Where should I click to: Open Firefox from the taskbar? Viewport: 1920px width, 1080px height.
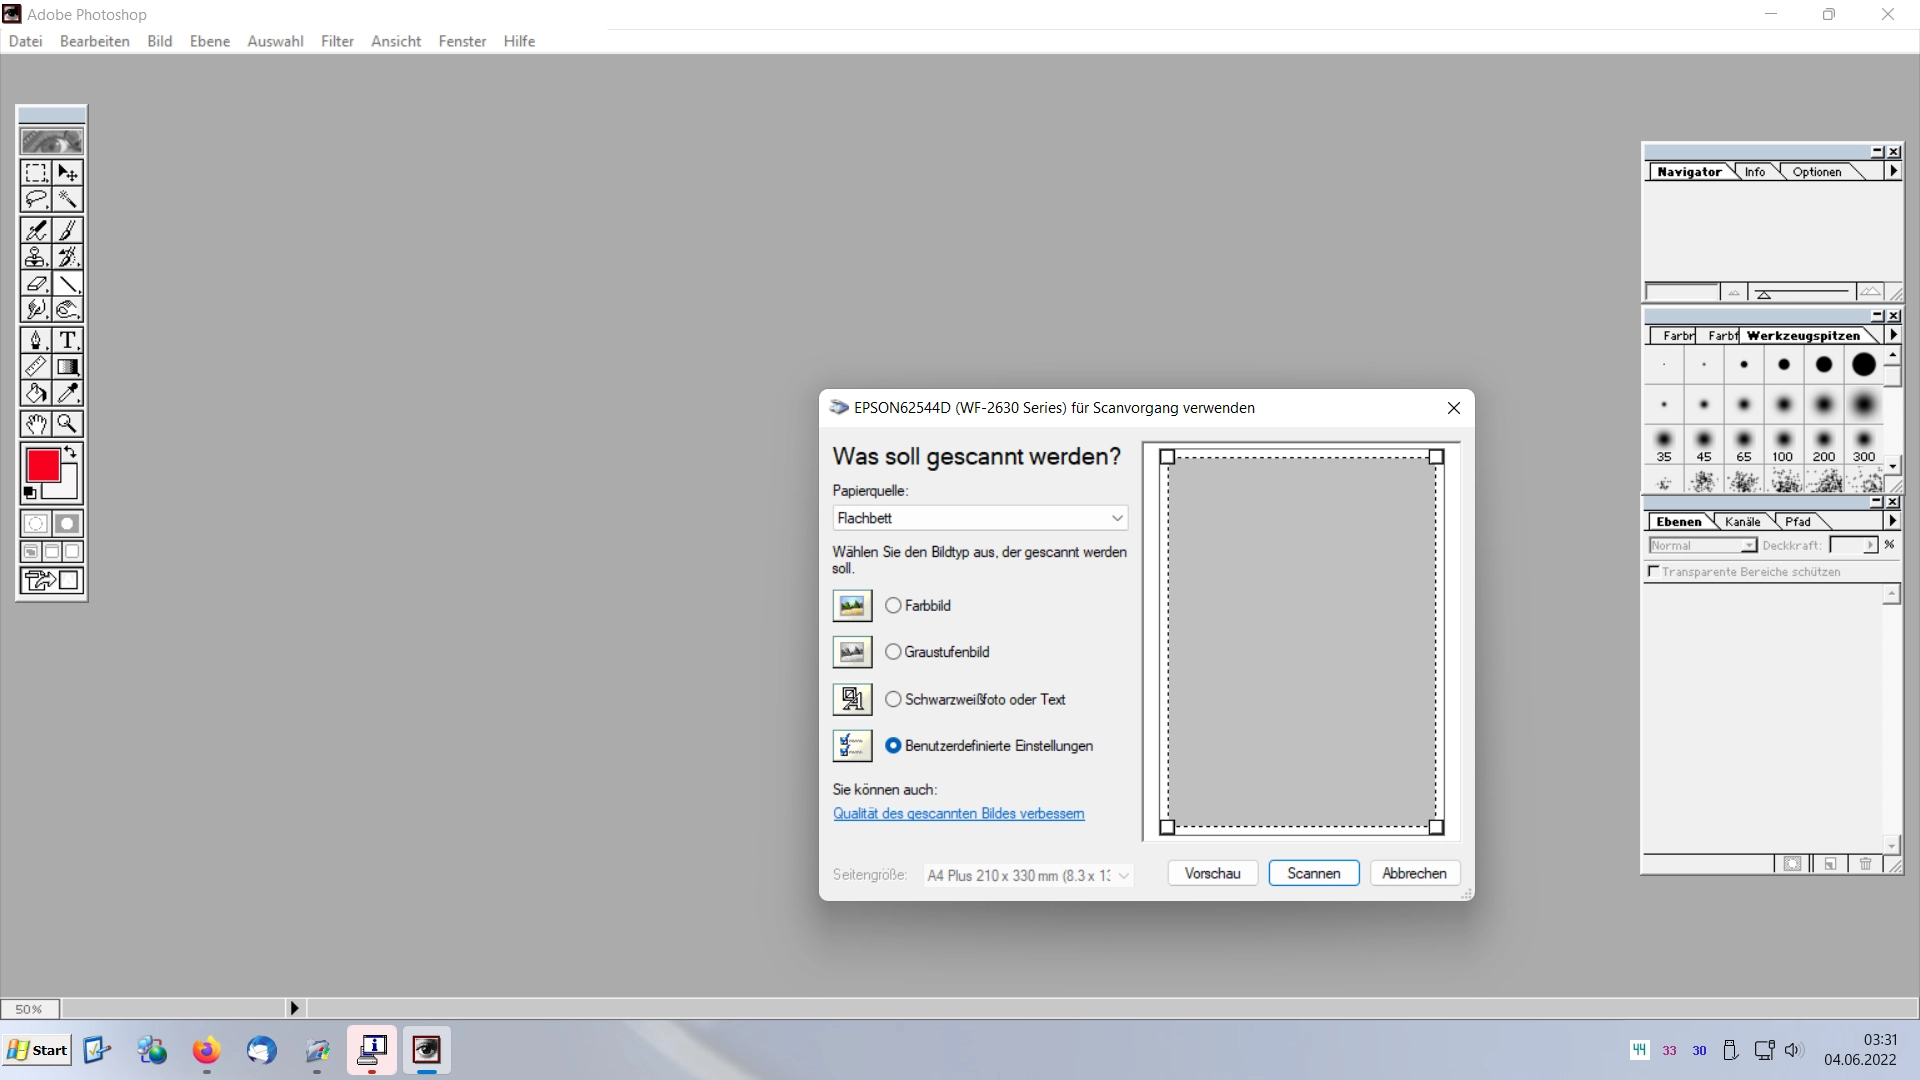tap(206, 1050)
